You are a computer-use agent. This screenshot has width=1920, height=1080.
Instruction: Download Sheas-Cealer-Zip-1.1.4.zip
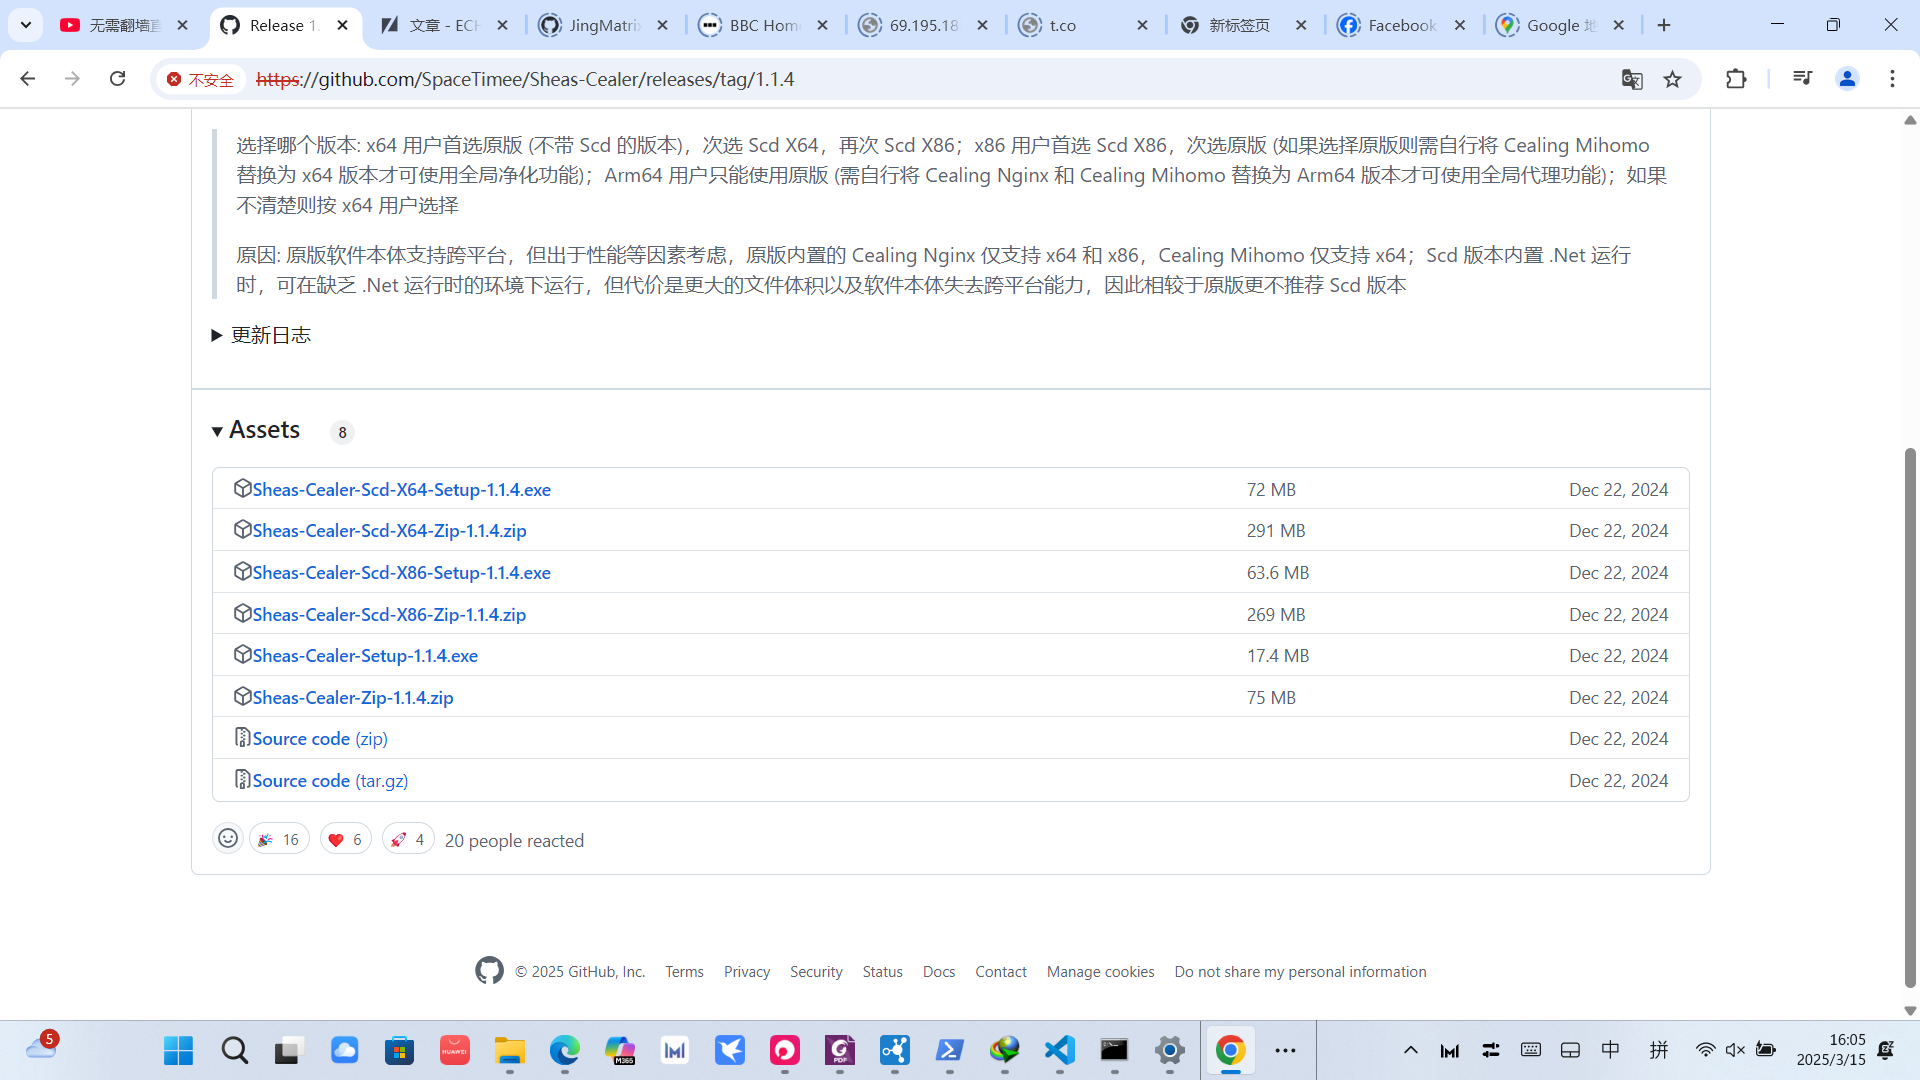(353, 697)
